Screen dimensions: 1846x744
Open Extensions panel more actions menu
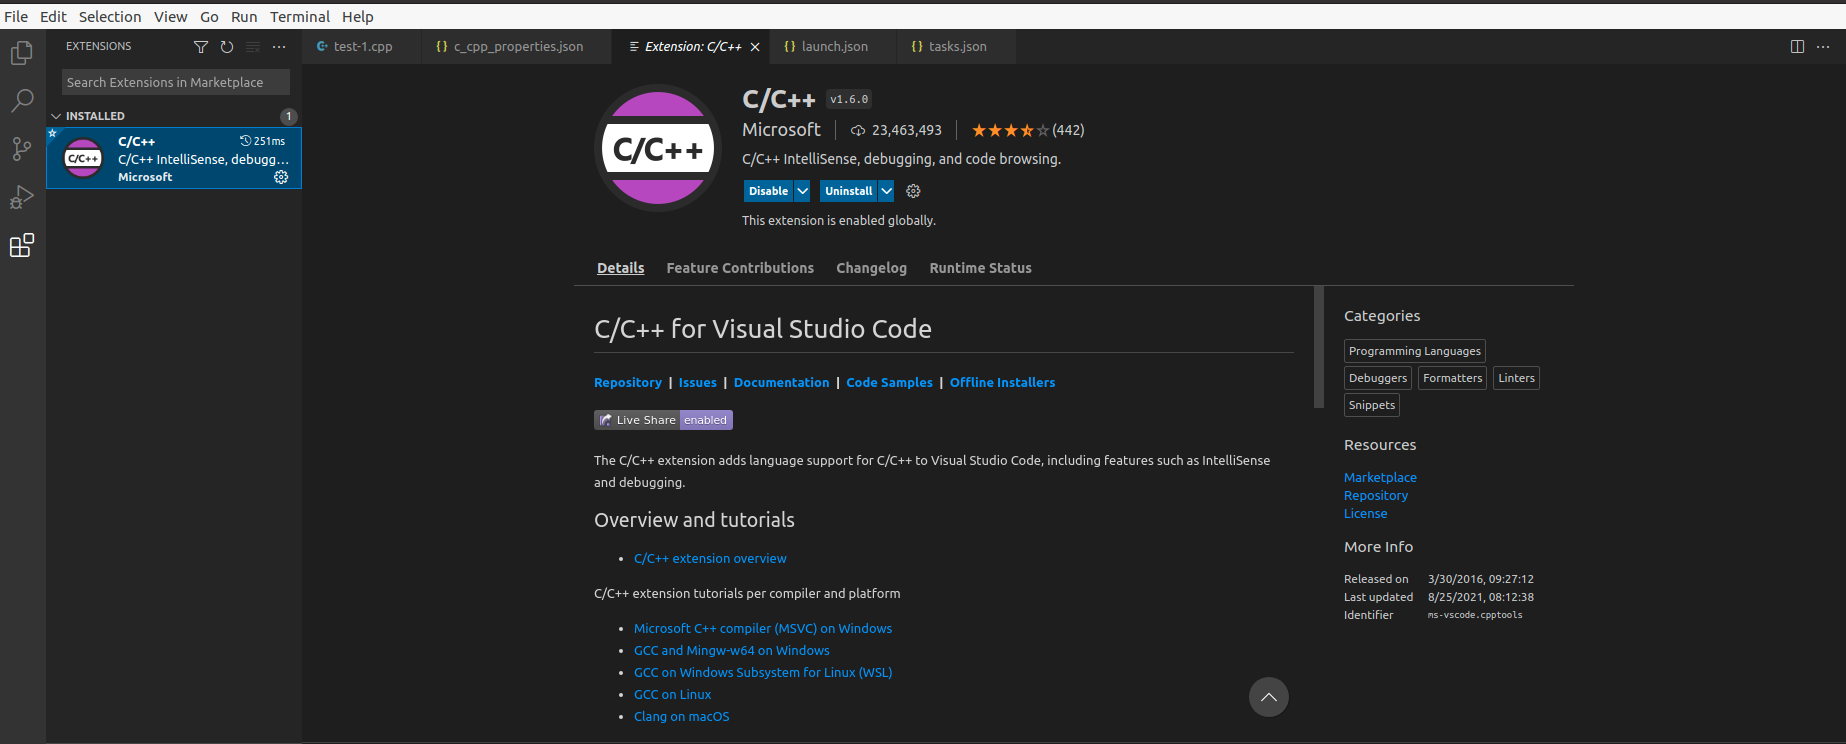279,47
